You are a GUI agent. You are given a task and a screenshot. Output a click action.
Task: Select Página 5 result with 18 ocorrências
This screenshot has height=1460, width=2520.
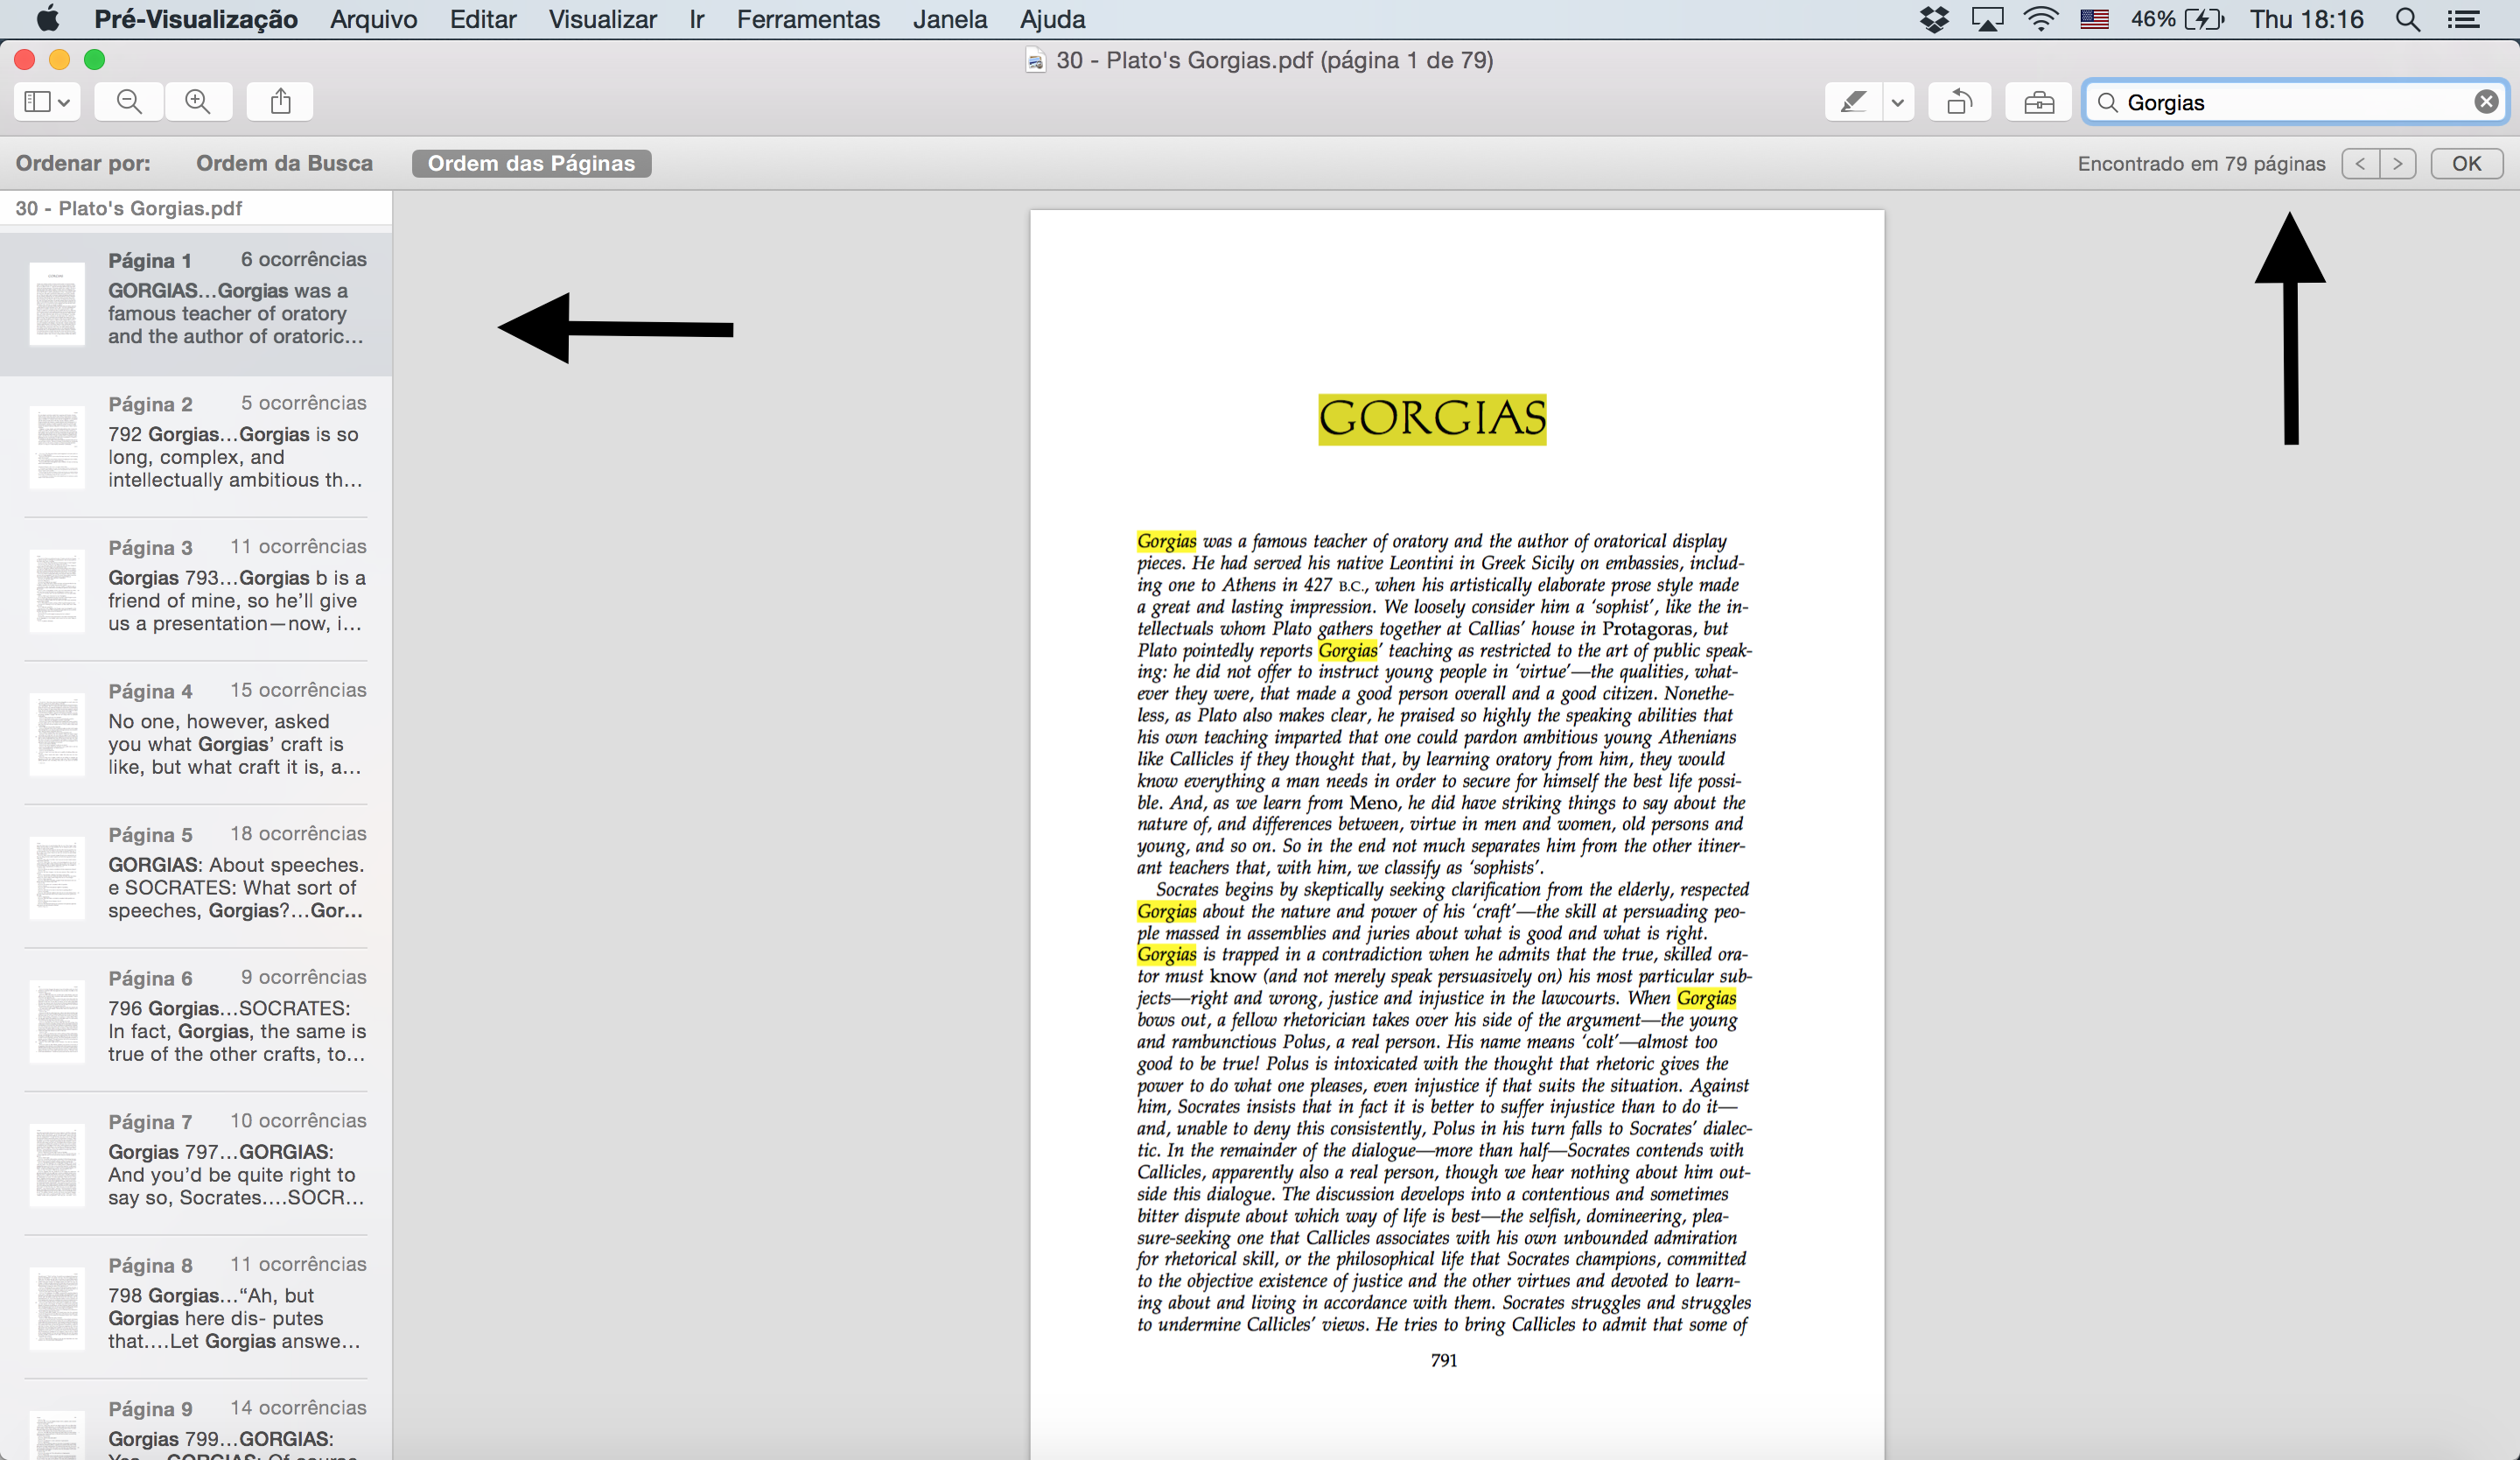pos(196,877)
